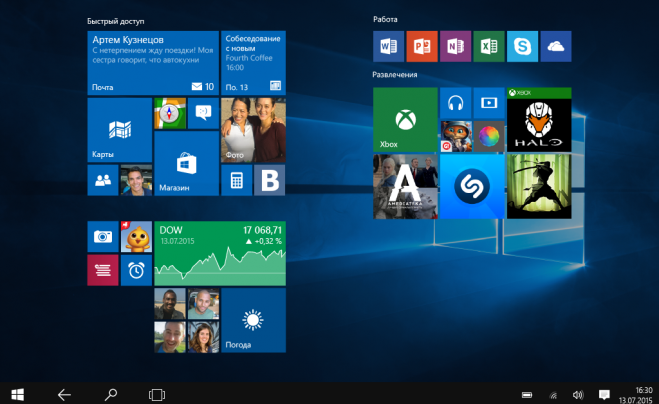Open the Shazam tile
This screenshot has height=404, width=659.
[471, 185]
